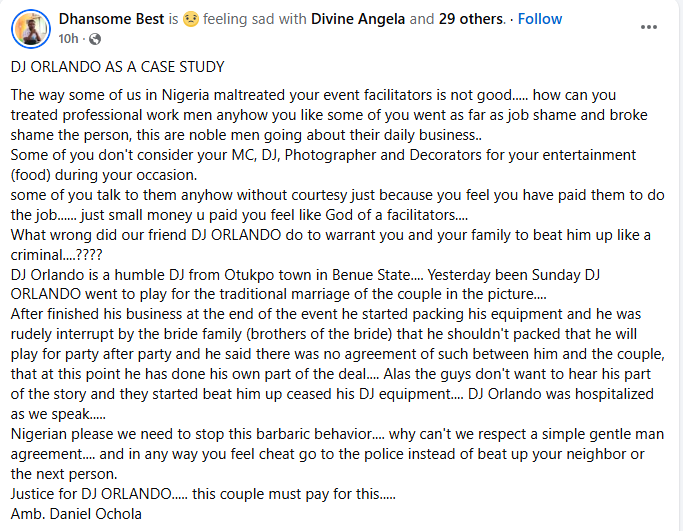Click the "DJ ORLANDO AS A CASE STUDY" heading
The image size is (683, 531).
pyautogui.click(x=118, y=67)
